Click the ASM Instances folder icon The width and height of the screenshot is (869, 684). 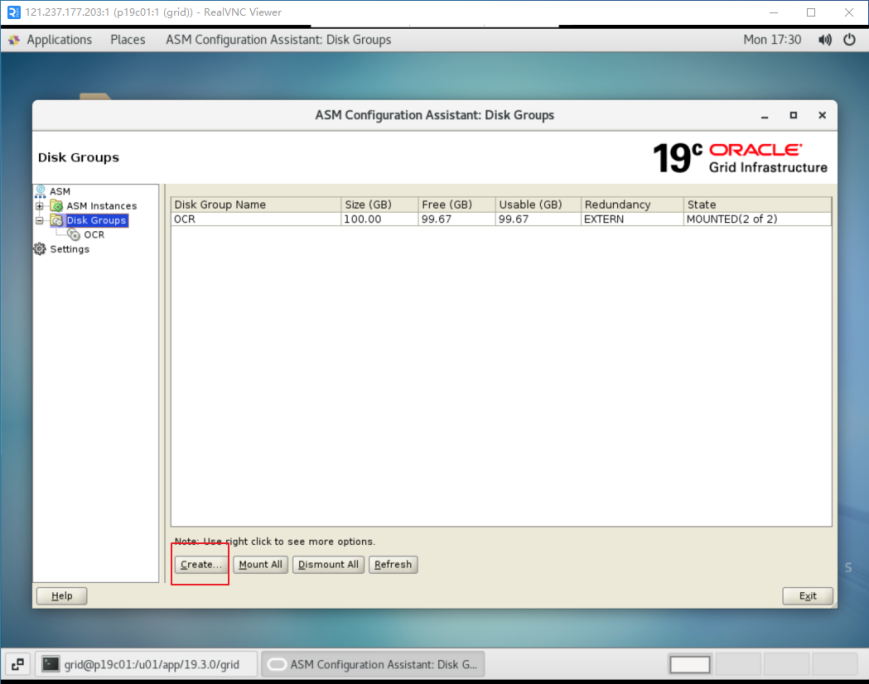57,206
